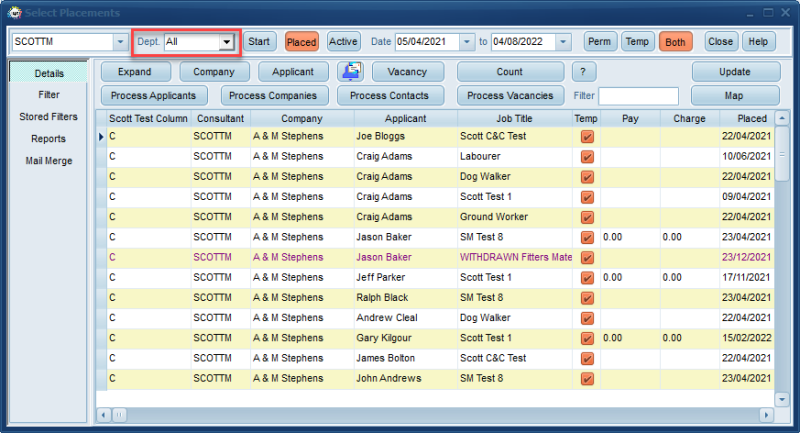Click into the Filter text field
Viewport: 800px width, 433px height.
coord(638,96)
